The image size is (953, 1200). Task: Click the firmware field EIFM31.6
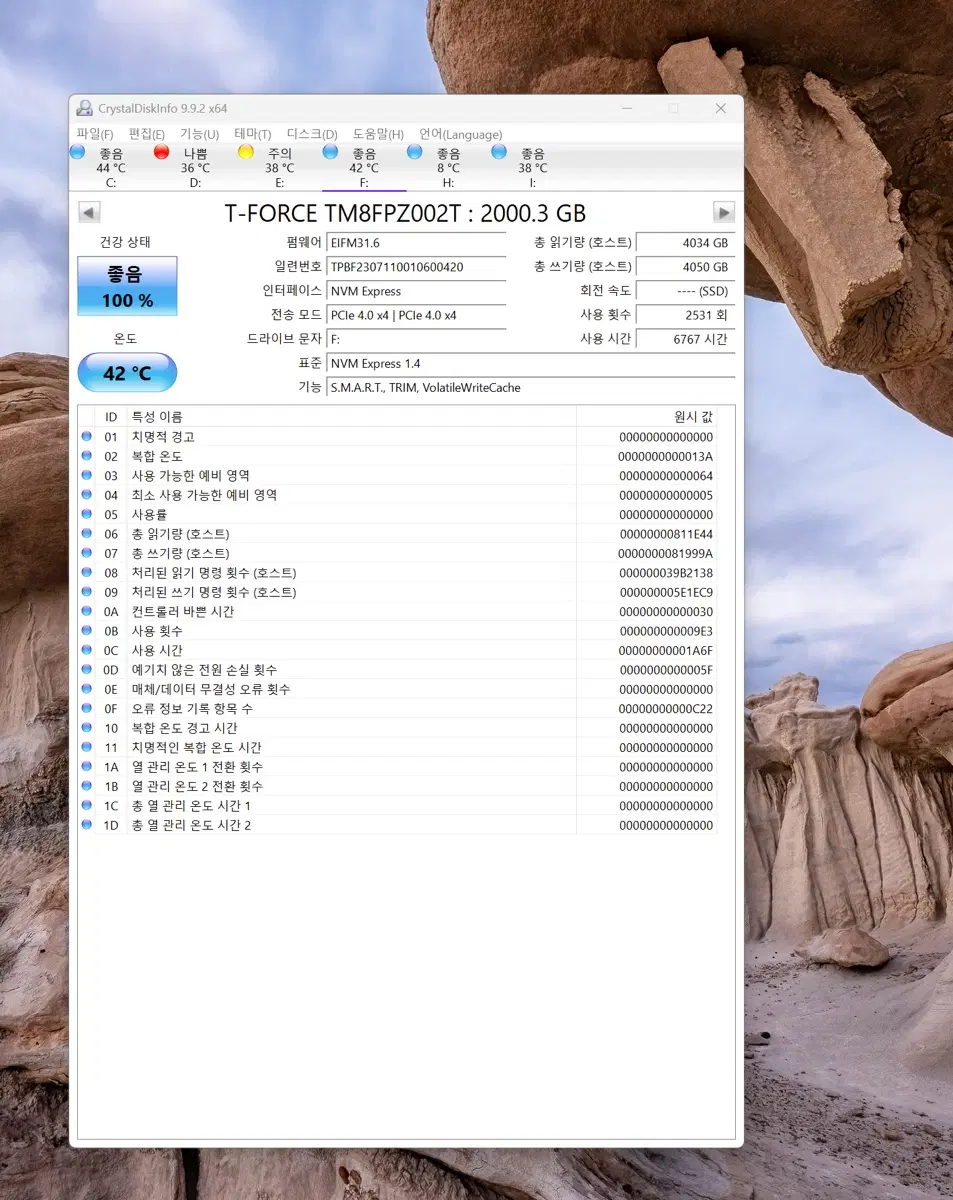pos(416,243)
